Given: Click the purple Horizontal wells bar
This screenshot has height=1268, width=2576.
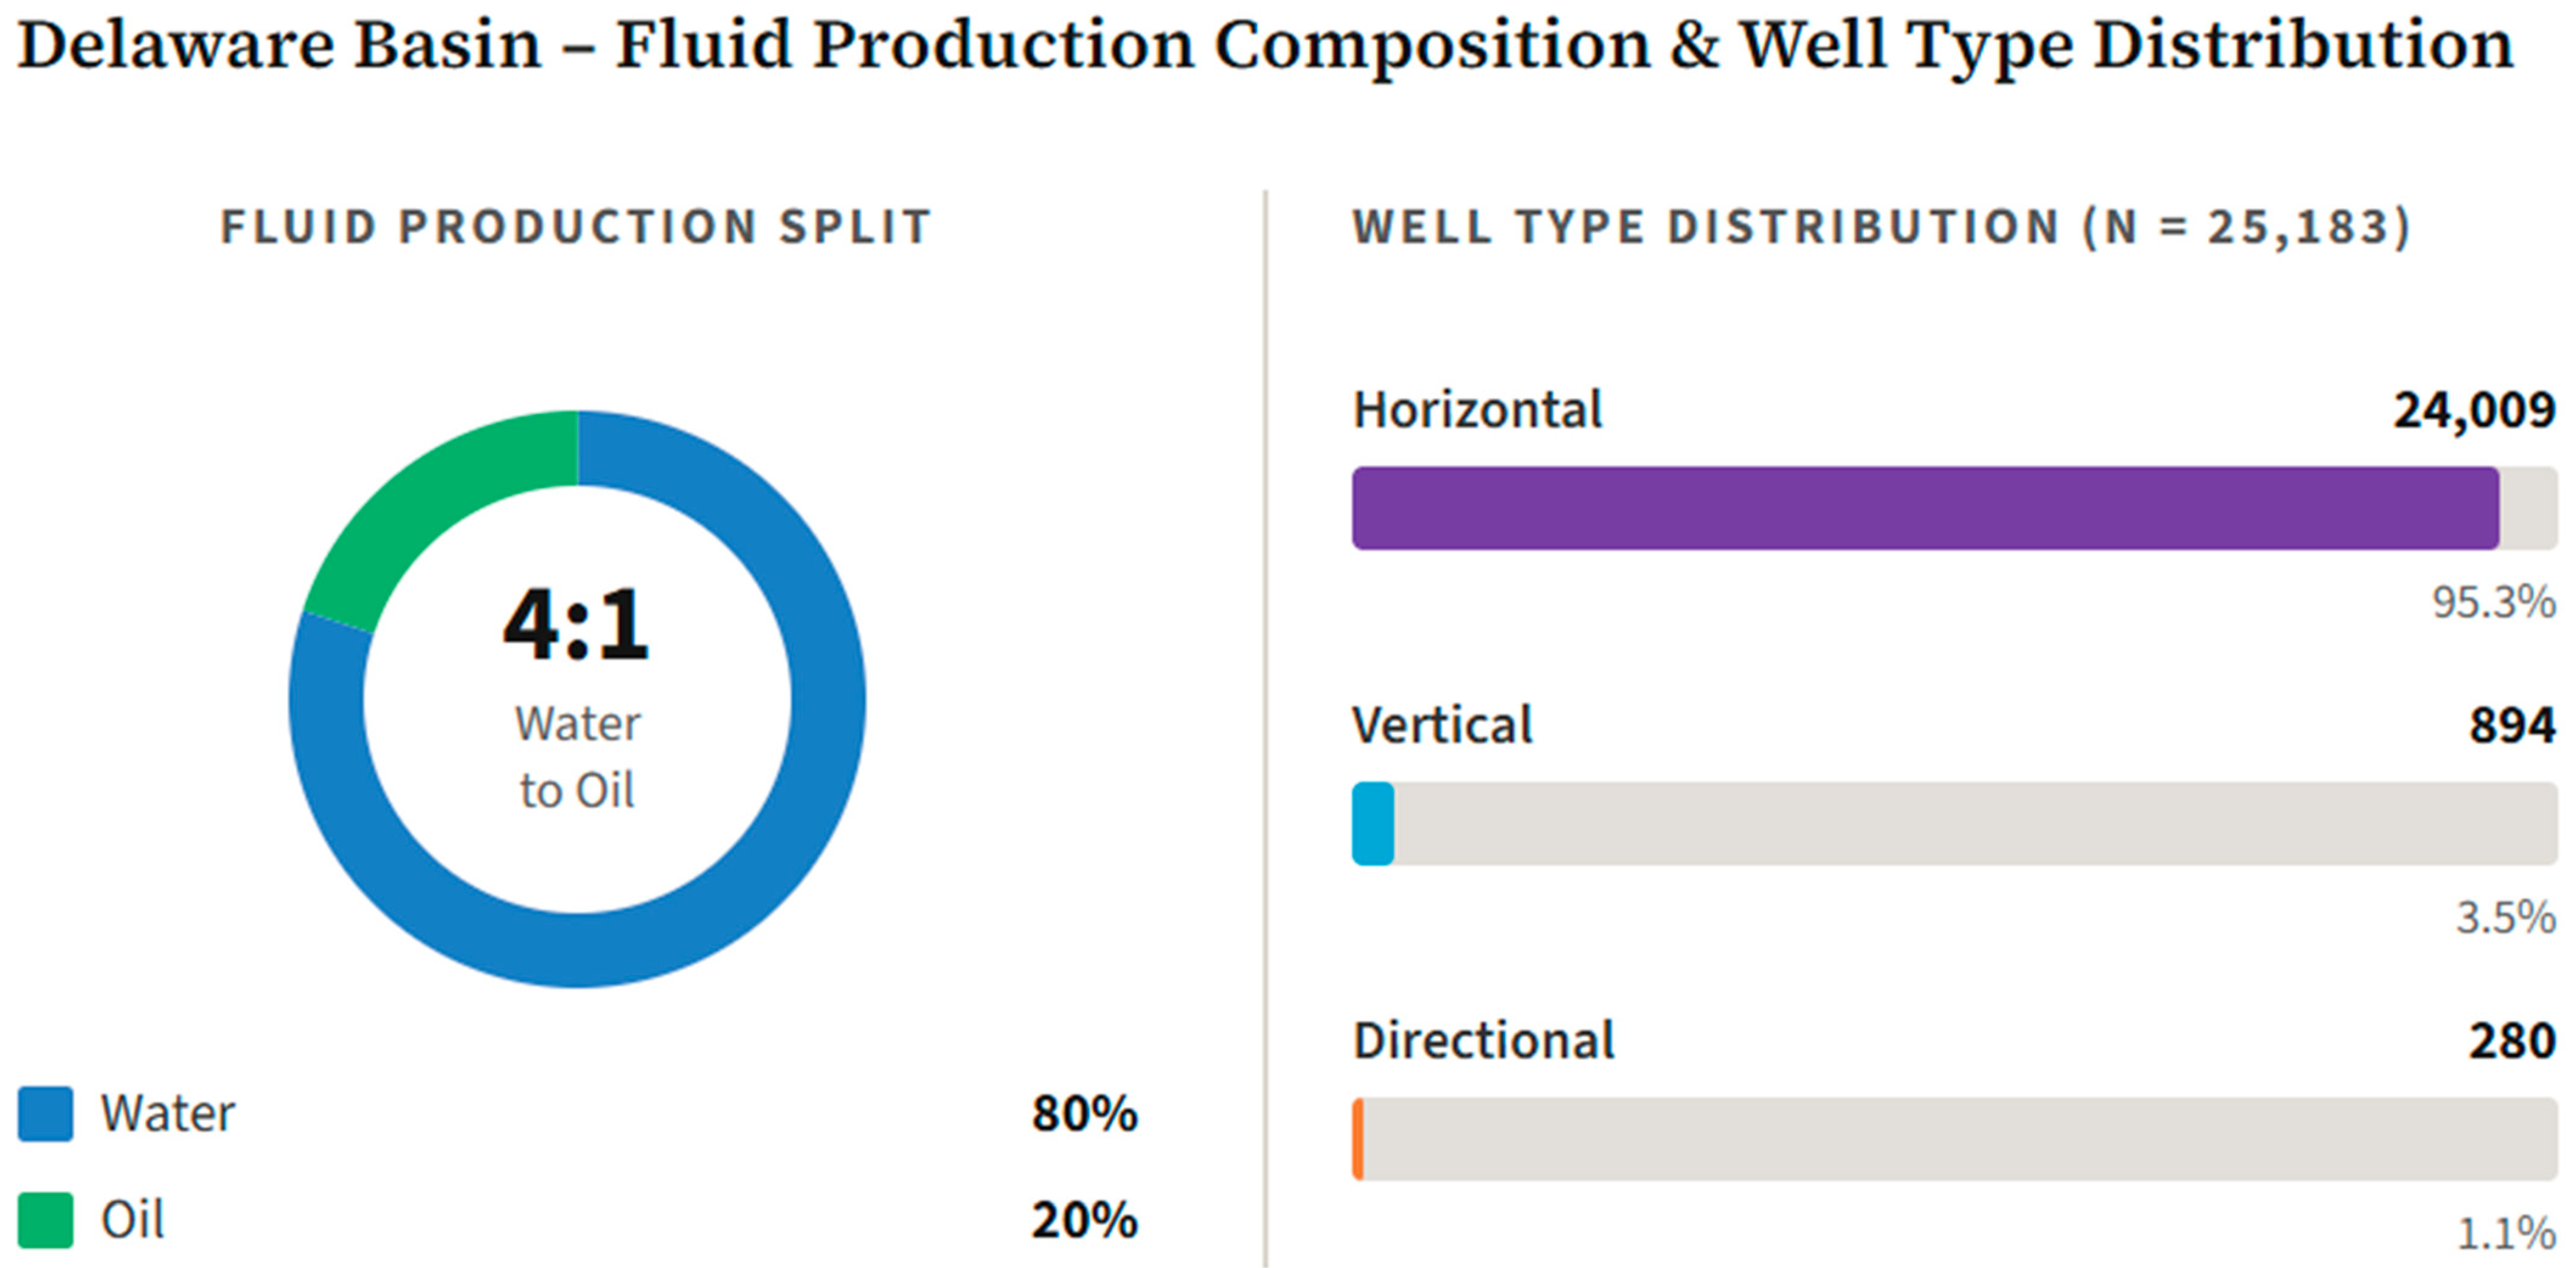Looking at the screenshot, I should pyautogui.click(x=1925, y=508).
